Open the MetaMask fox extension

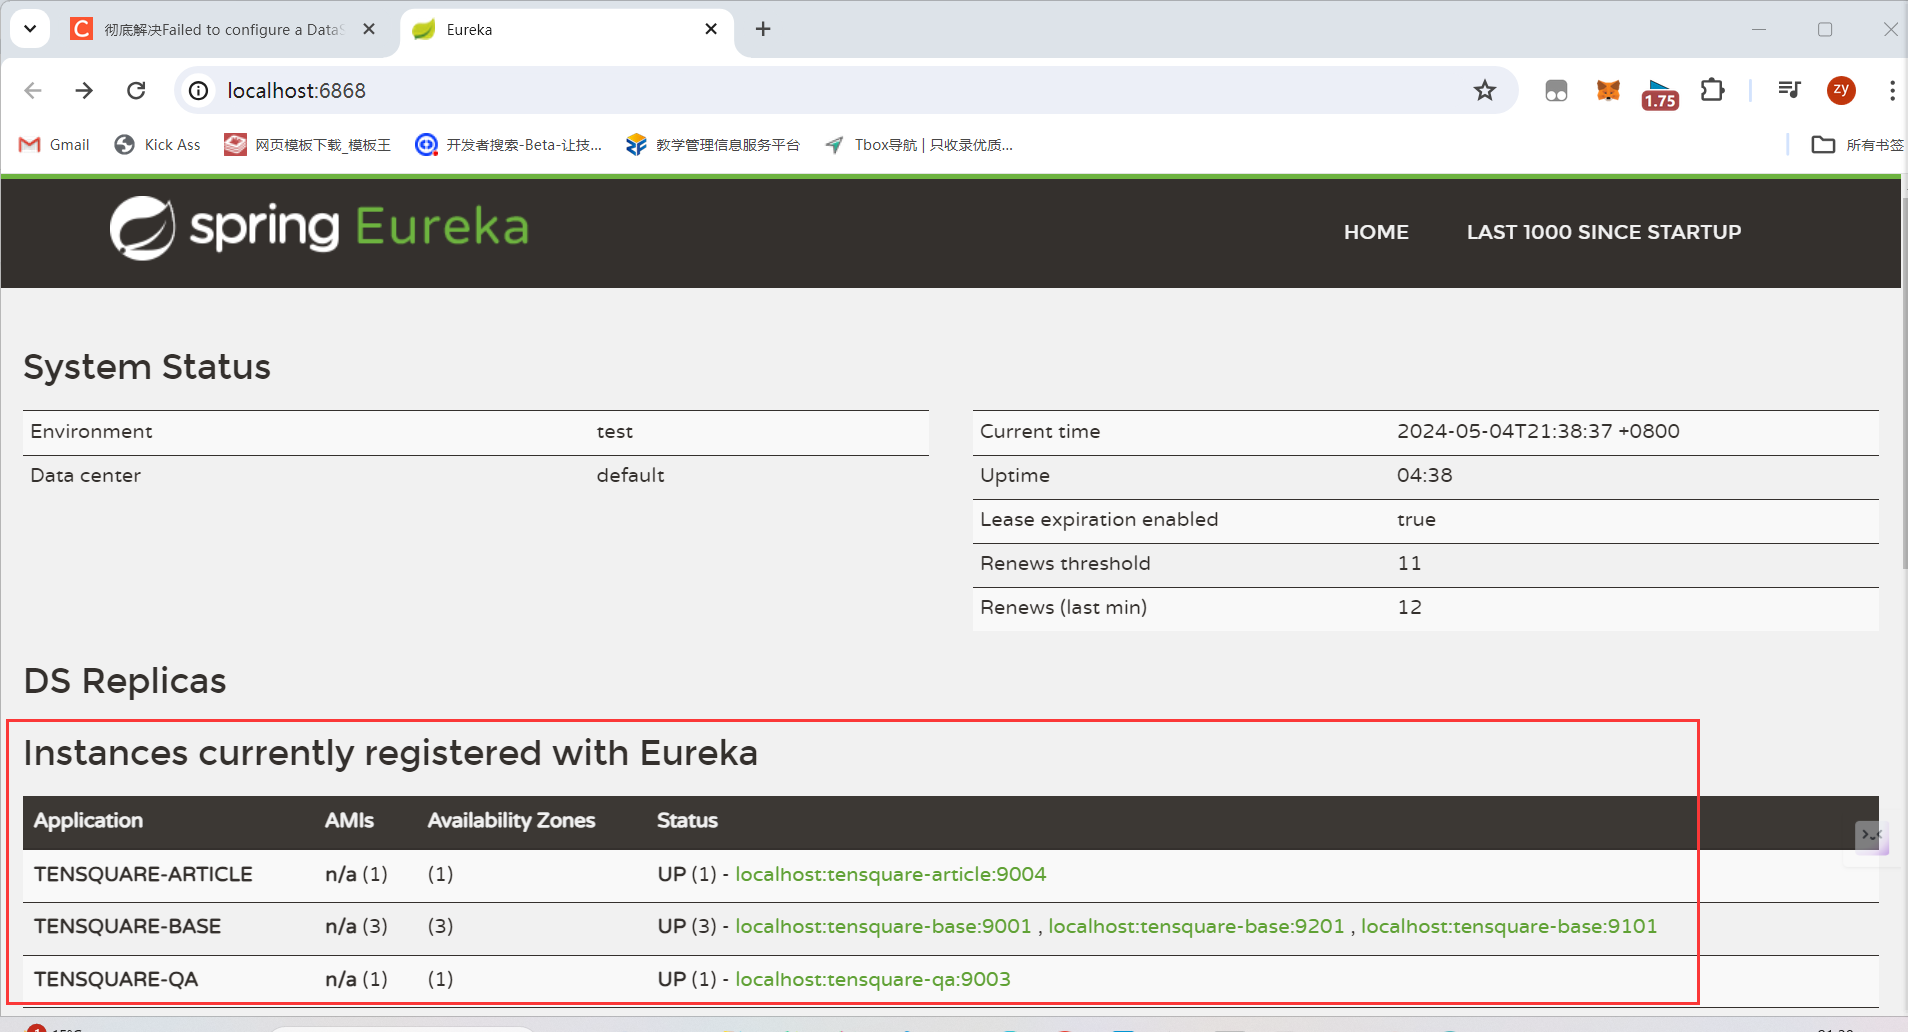[1607, 91]
